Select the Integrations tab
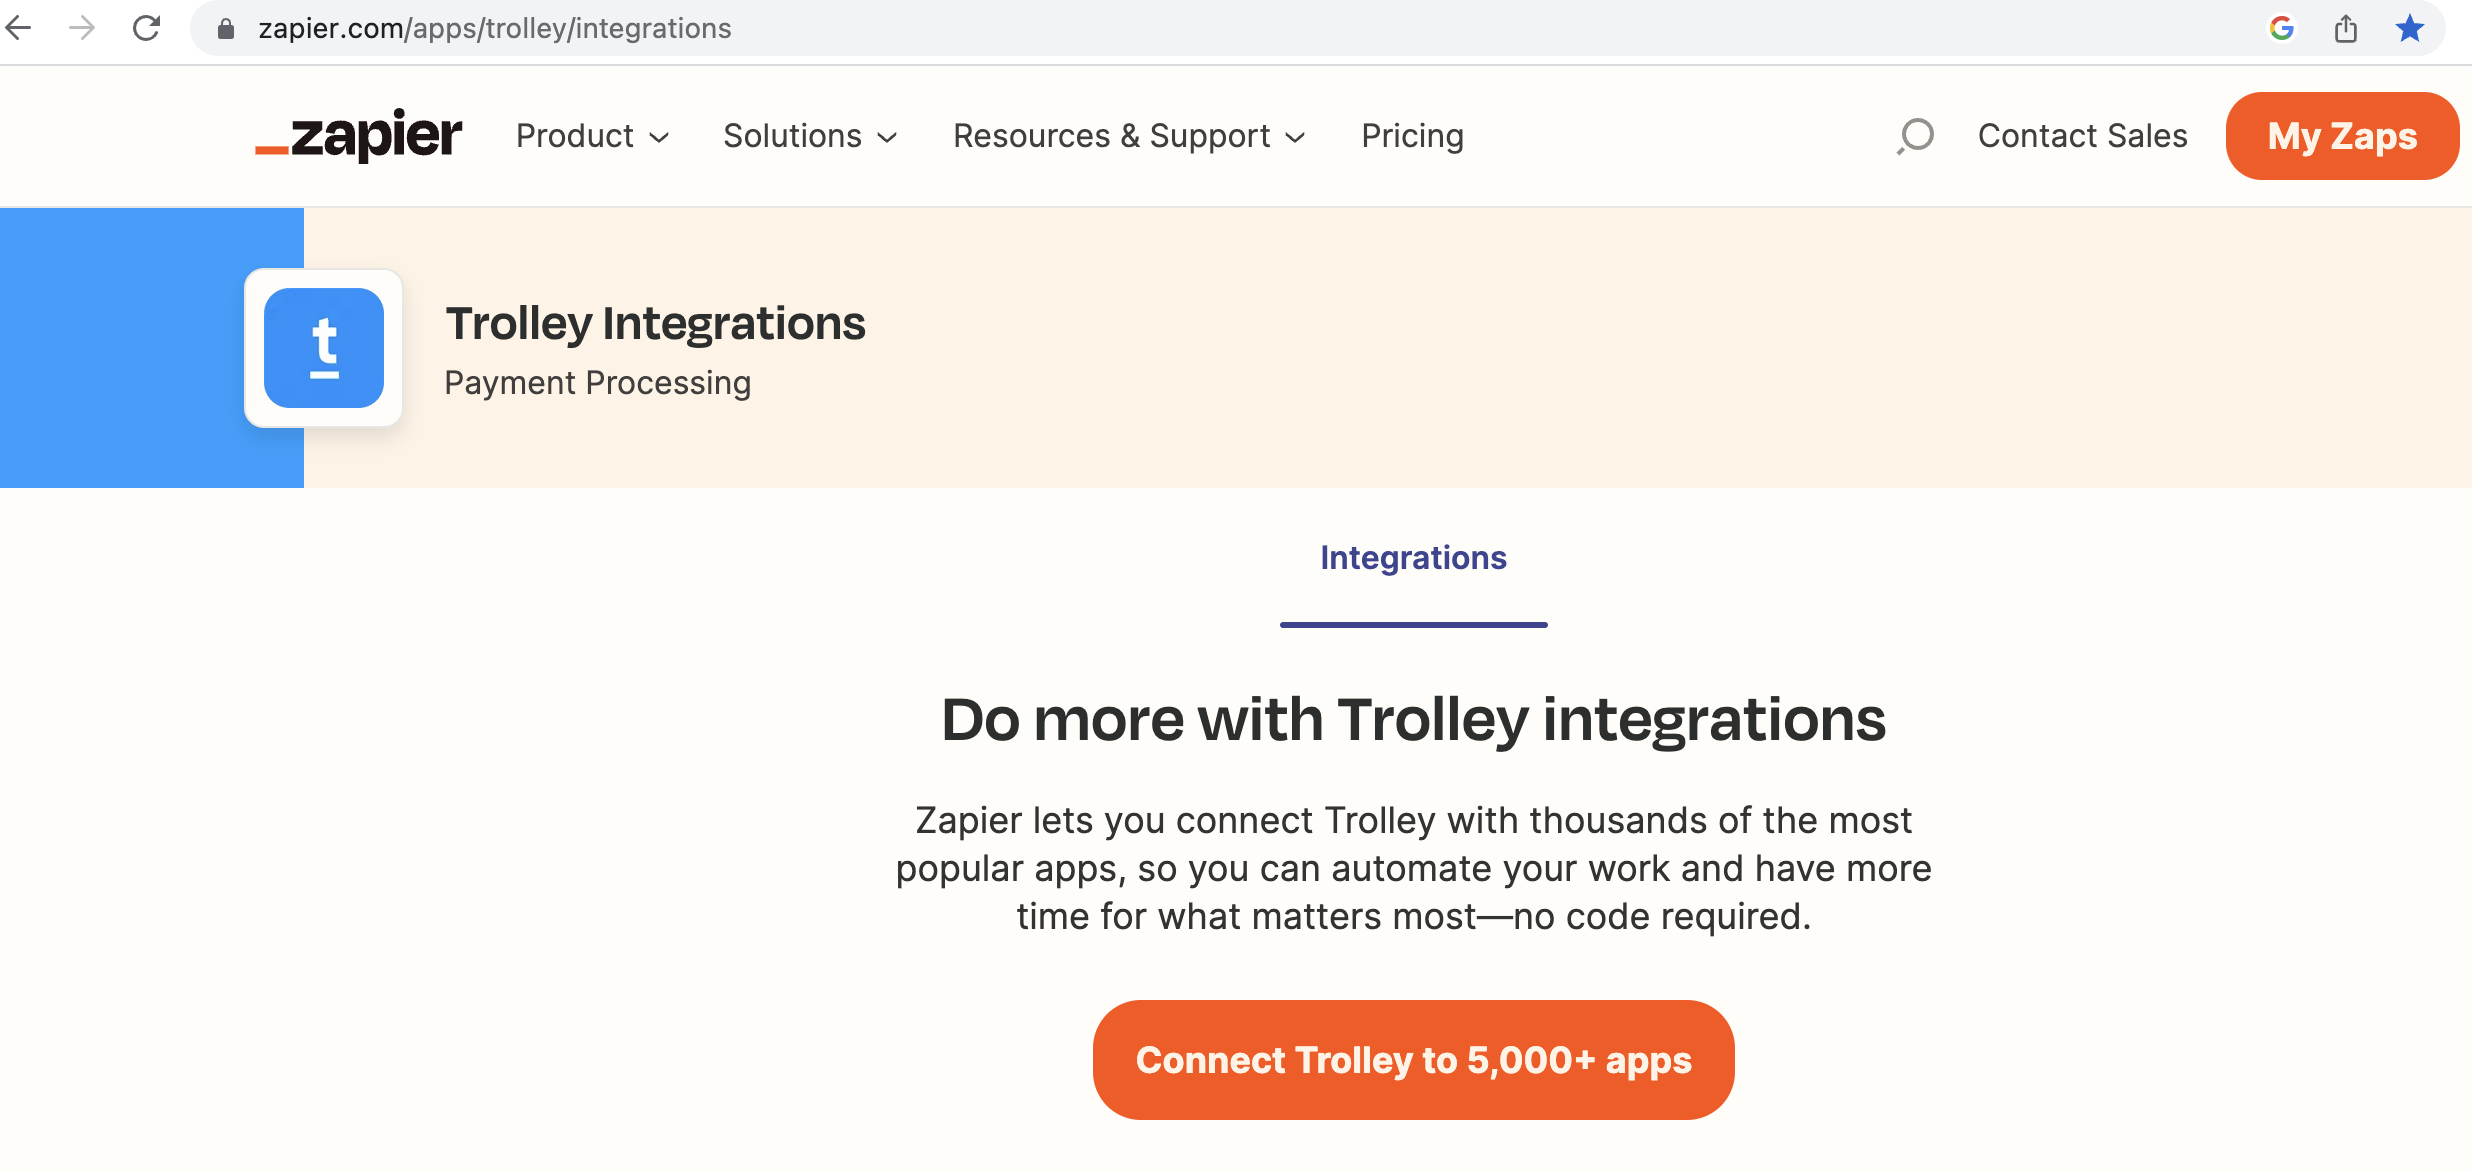 pyautogui.click(x=1413, y=558)
